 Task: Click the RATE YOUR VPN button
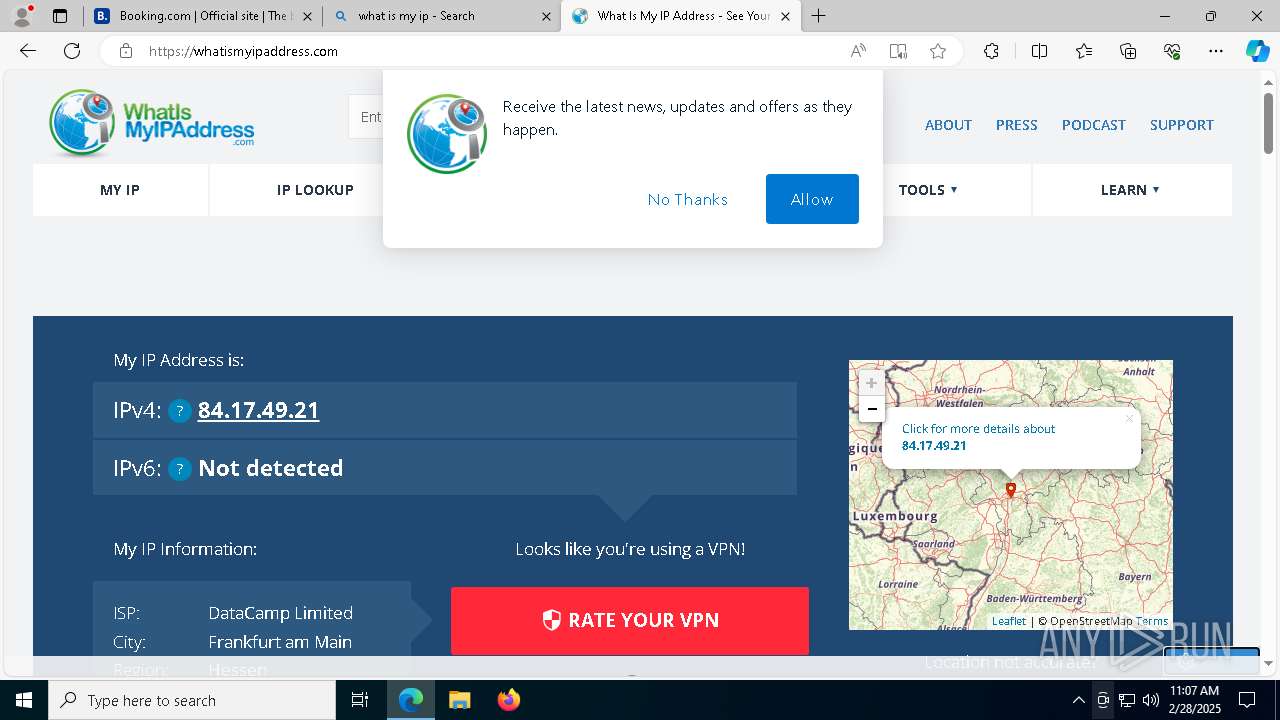tap(630, 620)
